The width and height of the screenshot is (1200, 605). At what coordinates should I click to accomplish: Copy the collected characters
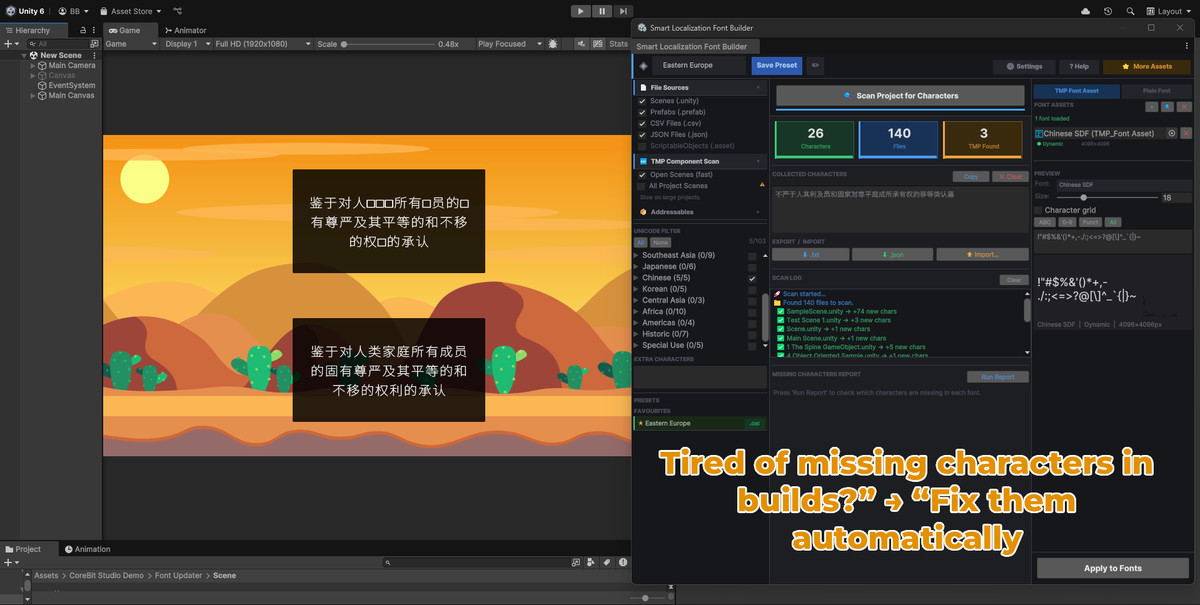[972, 177]
